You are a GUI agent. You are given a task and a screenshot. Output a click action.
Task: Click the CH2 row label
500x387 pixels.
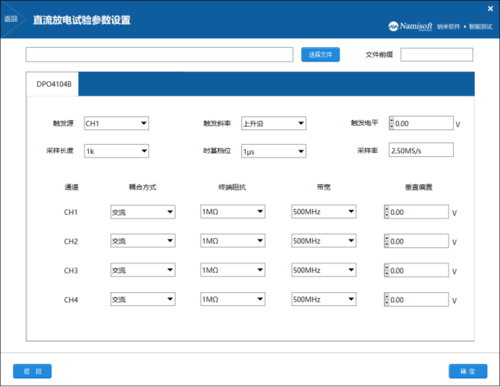click(71, 241)
